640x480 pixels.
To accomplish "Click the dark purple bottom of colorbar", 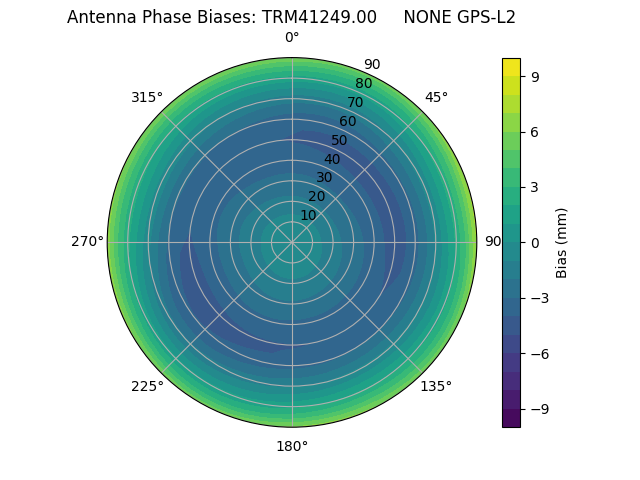I will [511, 419].
